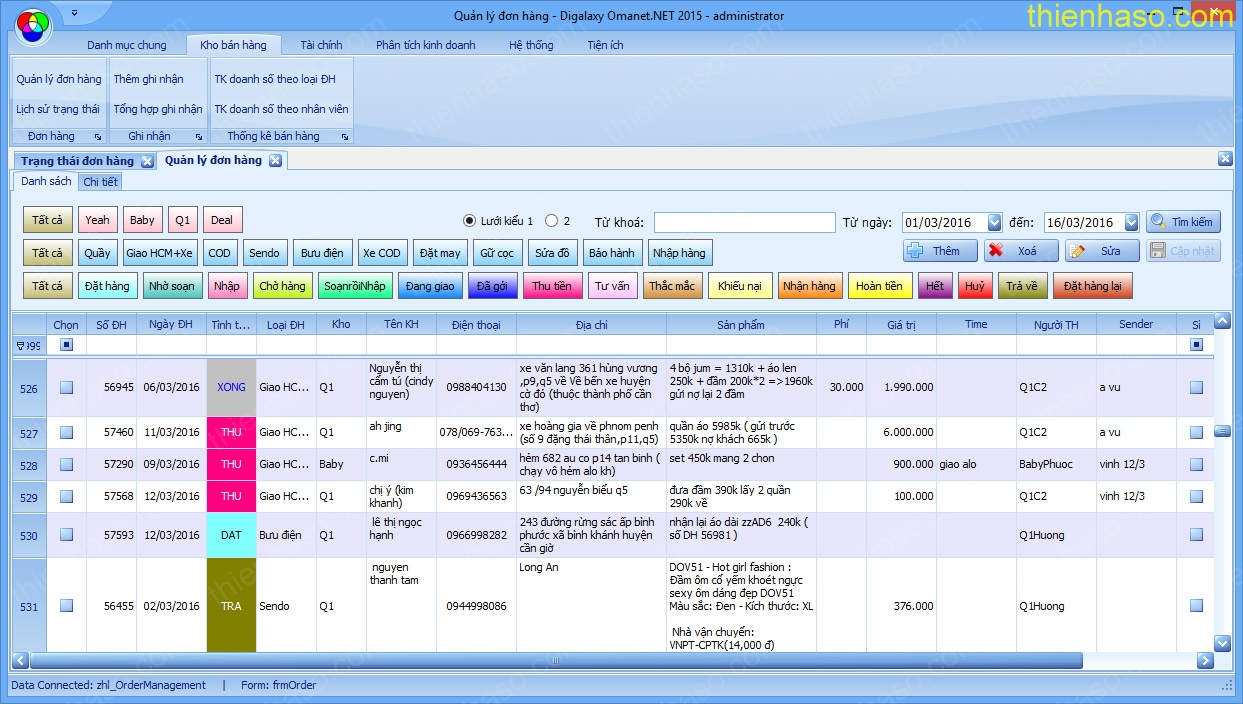Click the Xoá button with red X icon
1243x704 pixels.
click(1019, 251)
